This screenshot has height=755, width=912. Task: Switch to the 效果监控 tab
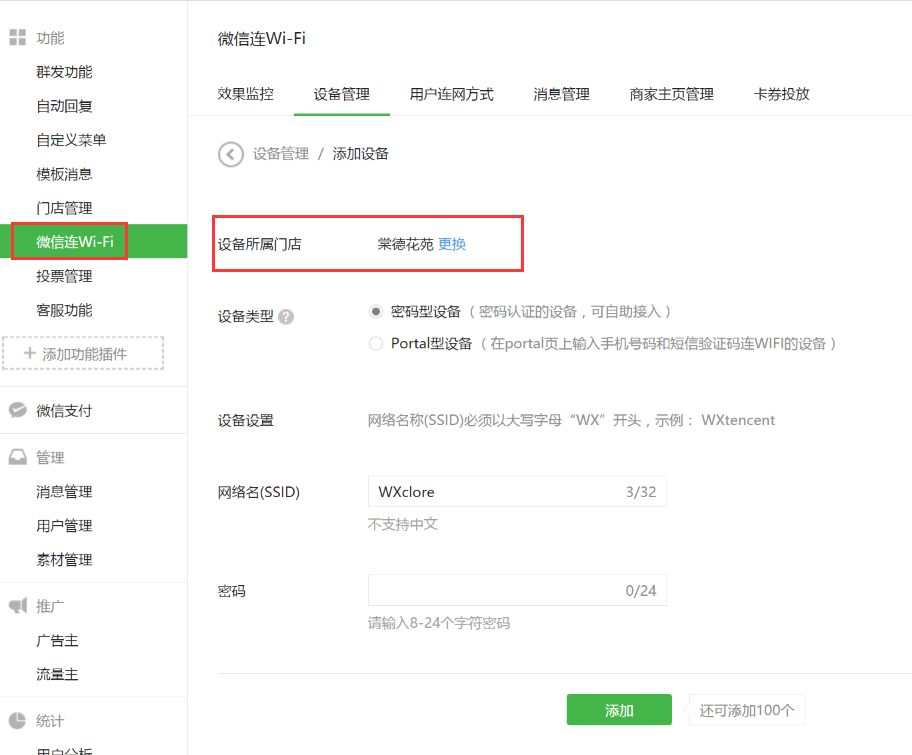click(x=245, y=94)
